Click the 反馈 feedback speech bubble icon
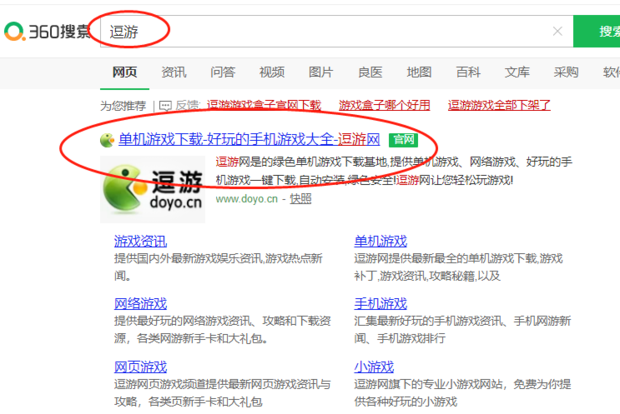The height and width of the screenshot is (414, 620). pos(165,106)
